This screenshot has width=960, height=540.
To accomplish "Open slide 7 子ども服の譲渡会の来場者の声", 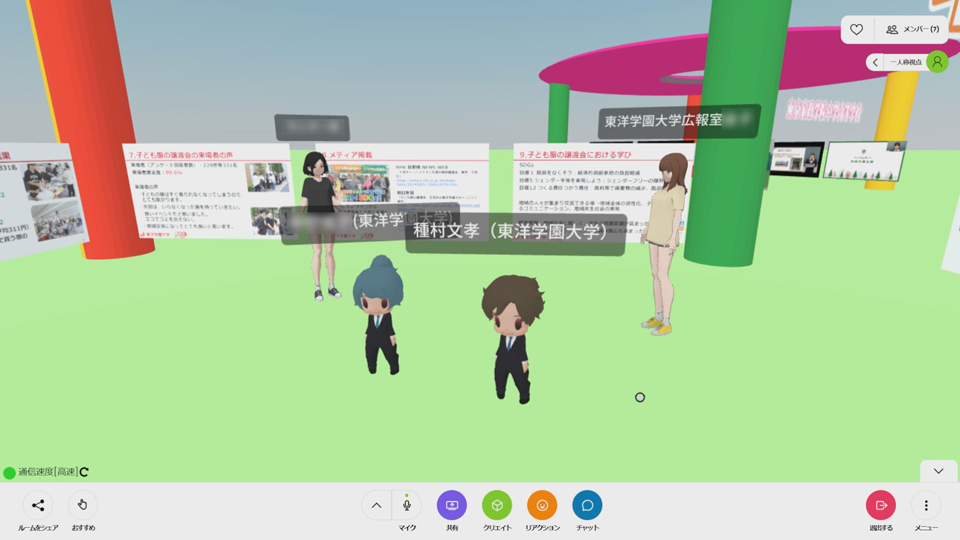I will pos(208,190).
